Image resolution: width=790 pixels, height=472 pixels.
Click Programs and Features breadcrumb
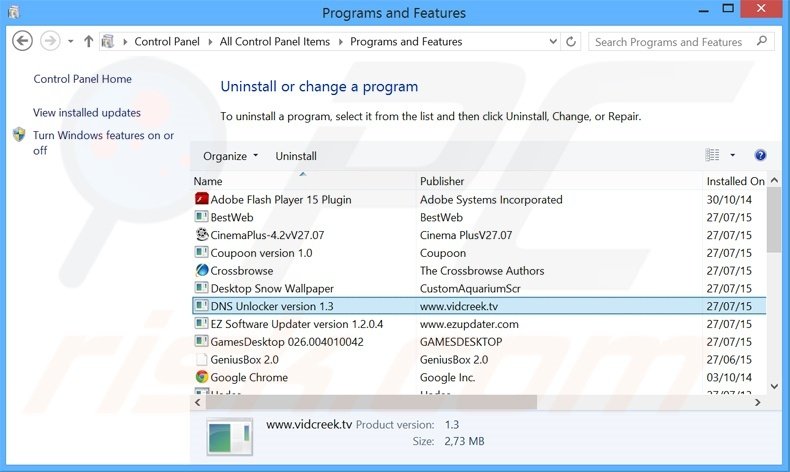click(406, 41)
